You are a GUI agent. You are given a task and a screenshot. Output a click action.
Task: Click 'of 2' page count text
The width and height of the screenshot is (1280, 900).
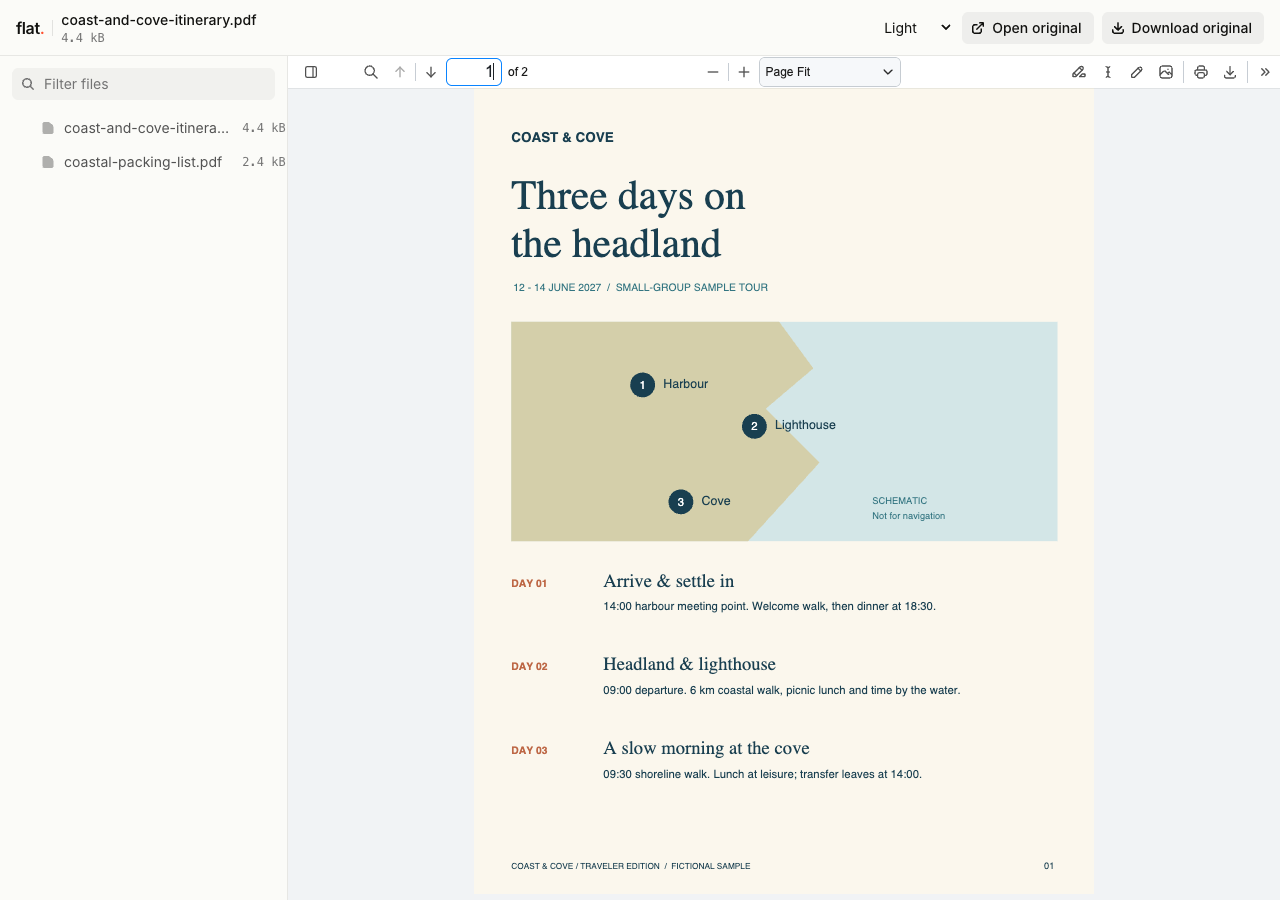518,72
